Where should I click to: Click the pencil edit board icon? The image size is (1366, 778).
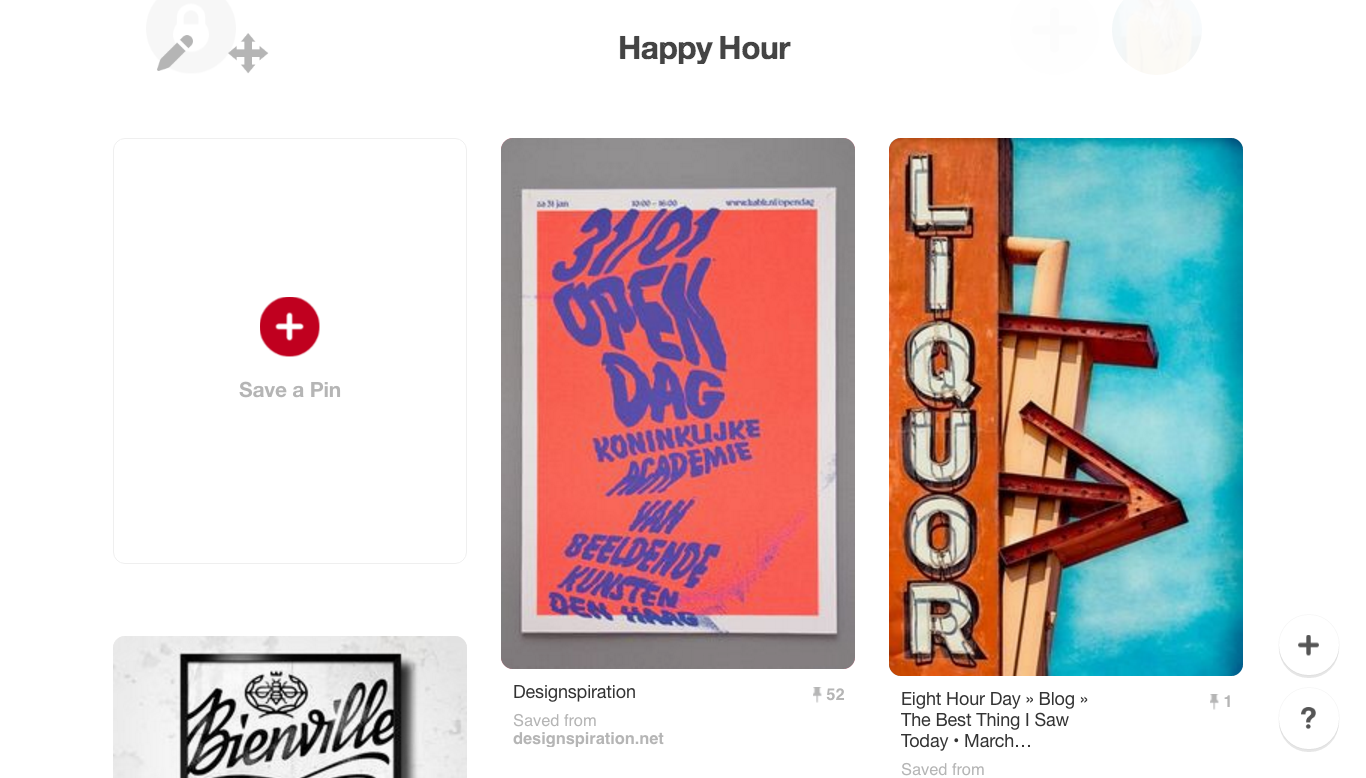[175, 53]
